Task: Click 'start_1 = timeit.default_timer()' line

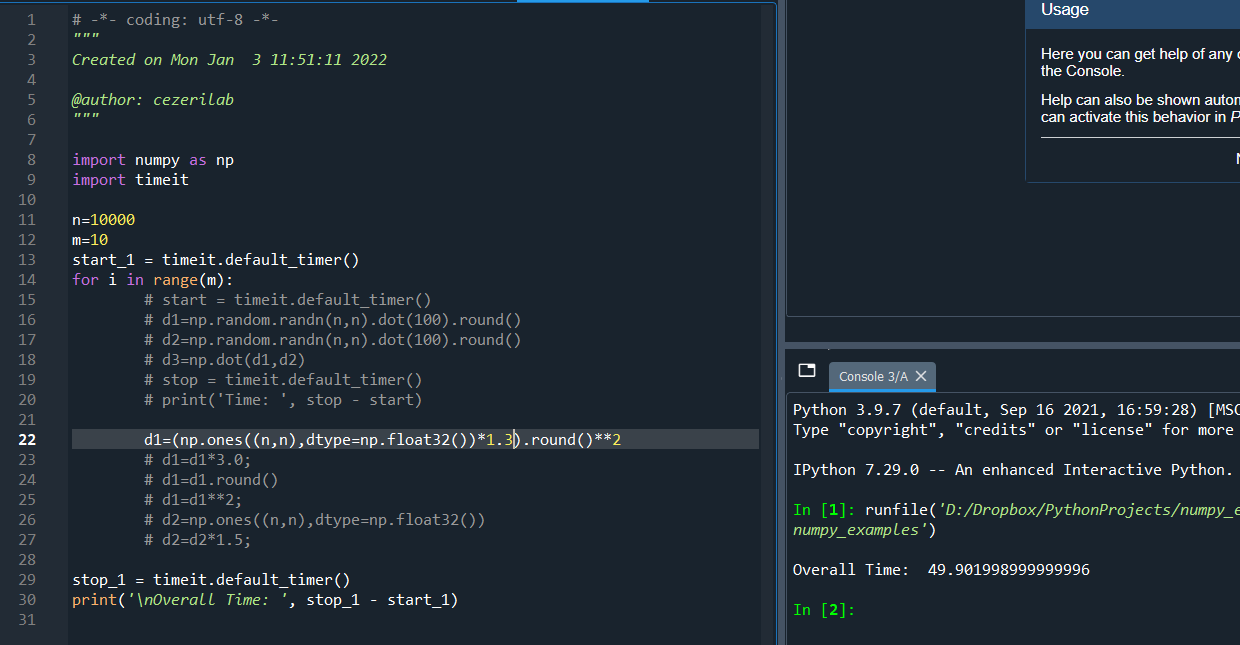Action: pyautogui.click(x=215, y=260)
